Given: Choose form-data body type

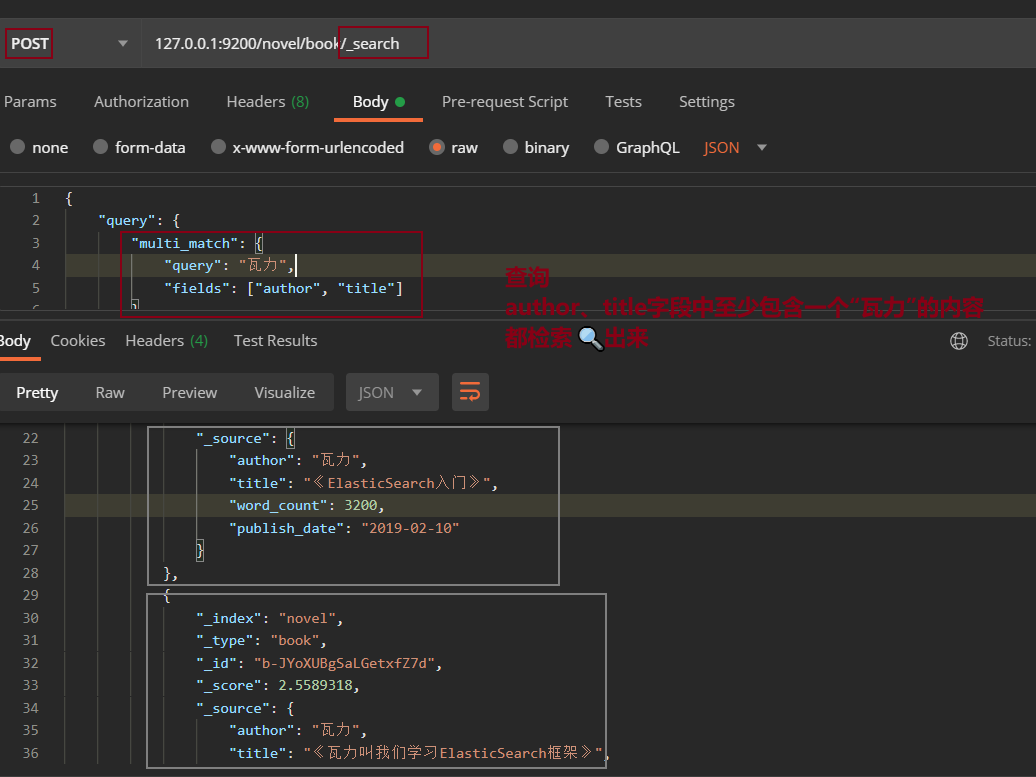Looking at the screenshot, I should point(139,147).
